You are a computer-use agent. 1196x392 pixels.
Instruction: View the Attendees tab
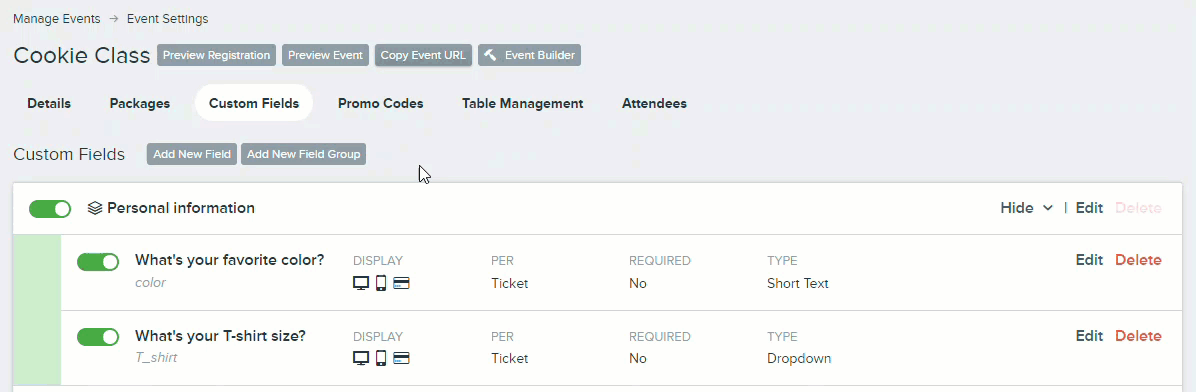click(654, 103)
